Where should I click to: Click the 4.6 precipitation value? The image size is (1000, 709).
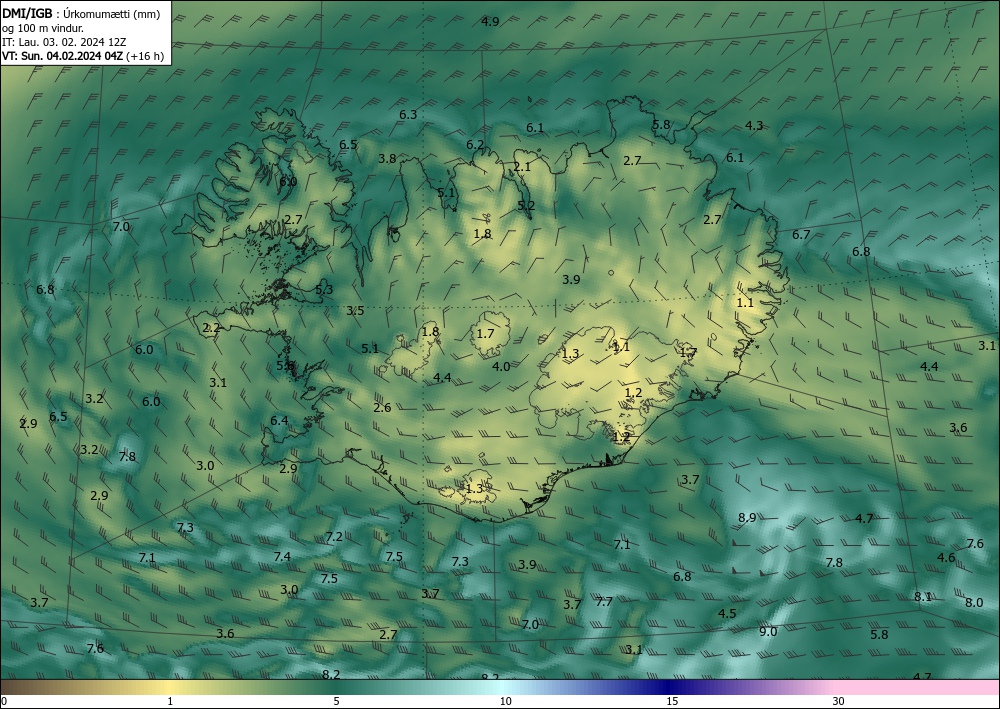pyautogui.click(x=946, y=558)
